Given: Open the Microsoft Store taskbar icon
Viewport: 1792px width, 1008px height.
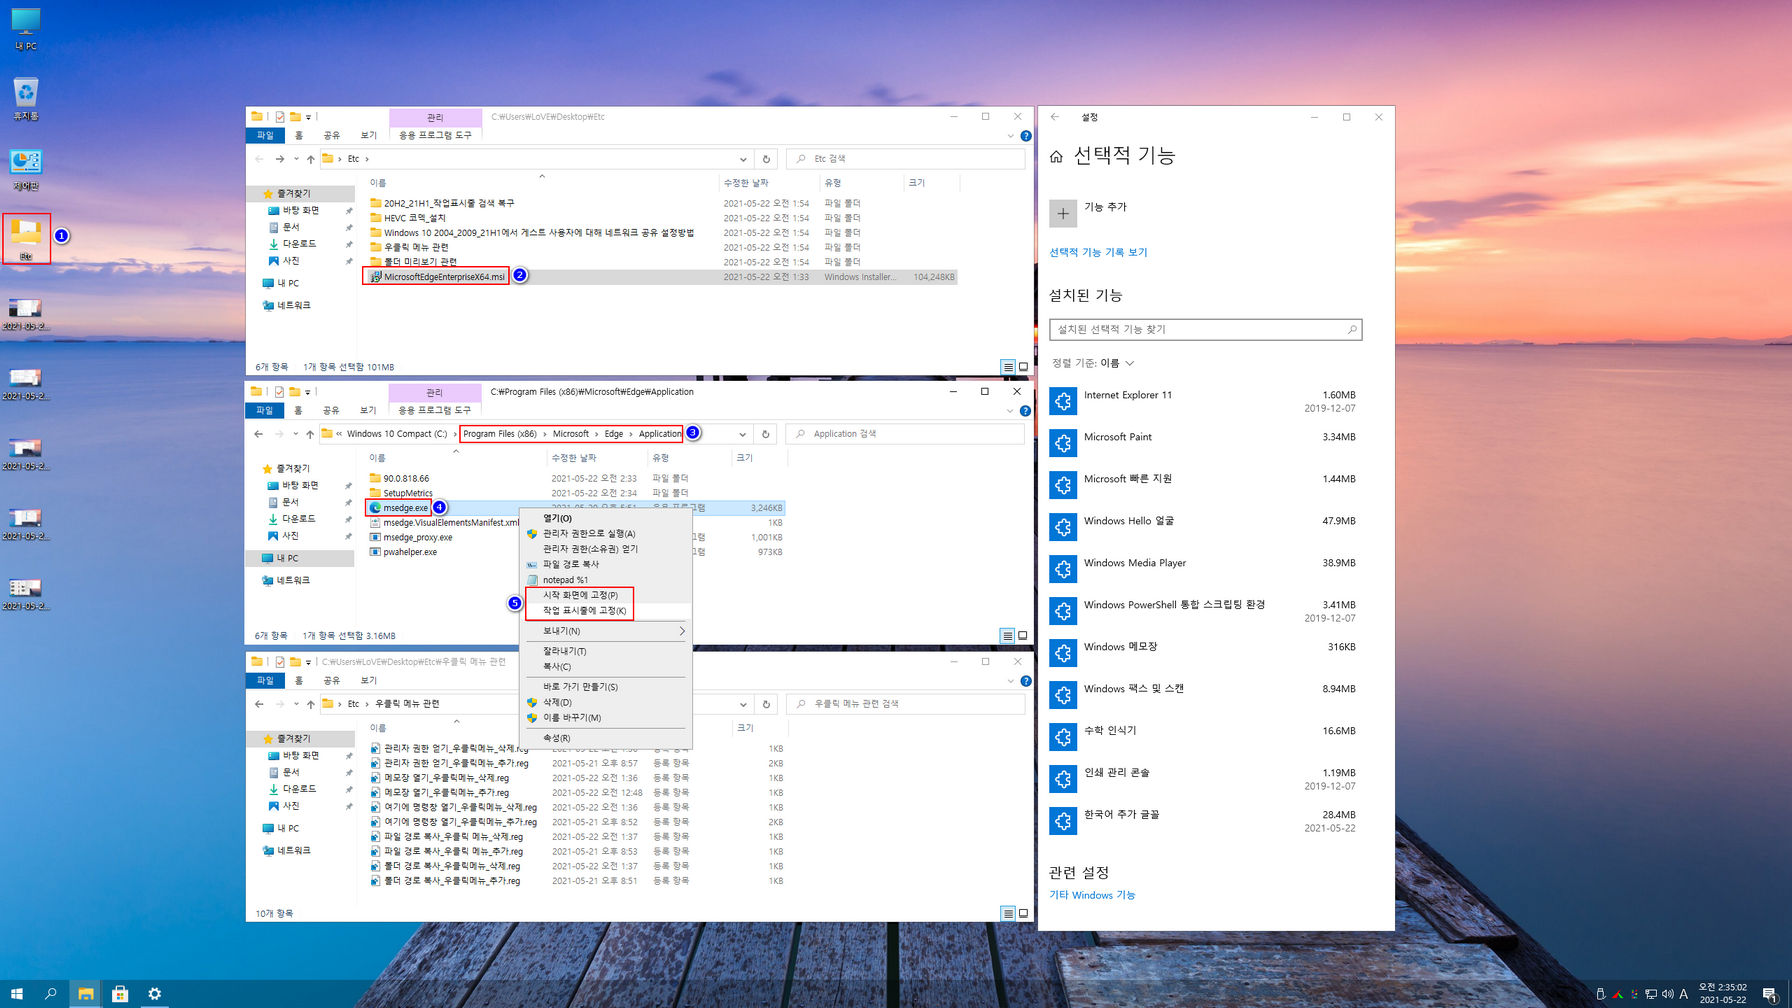Looking at the screenshot, I should coord(120,994).
